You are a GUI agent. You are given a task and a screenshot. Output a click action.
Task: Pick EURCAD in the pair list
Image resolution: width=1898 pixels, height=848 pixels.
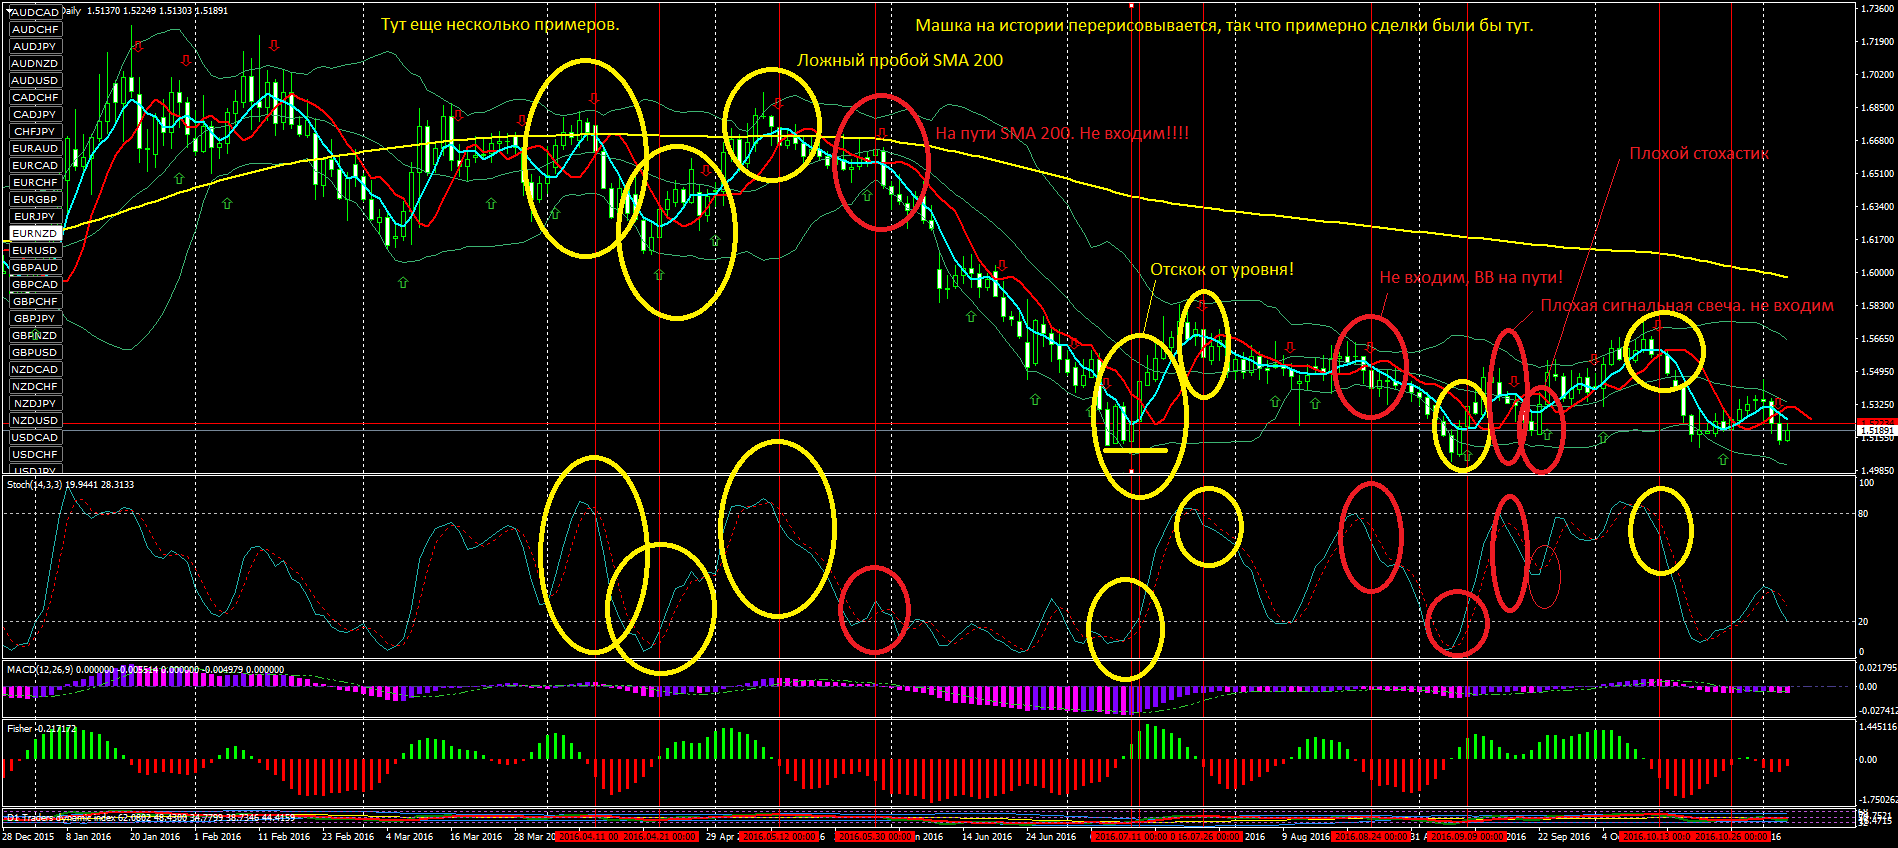[x=35, y=165]
